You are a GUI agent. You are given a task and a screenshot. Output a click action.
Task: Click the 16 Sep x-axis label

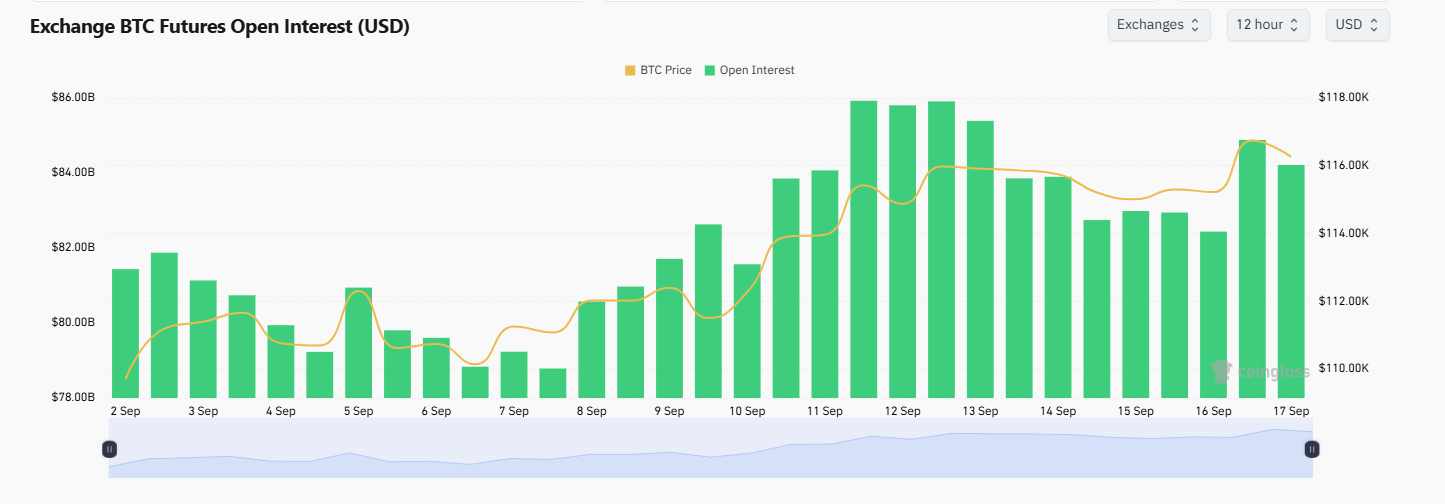coord(1213,411)
